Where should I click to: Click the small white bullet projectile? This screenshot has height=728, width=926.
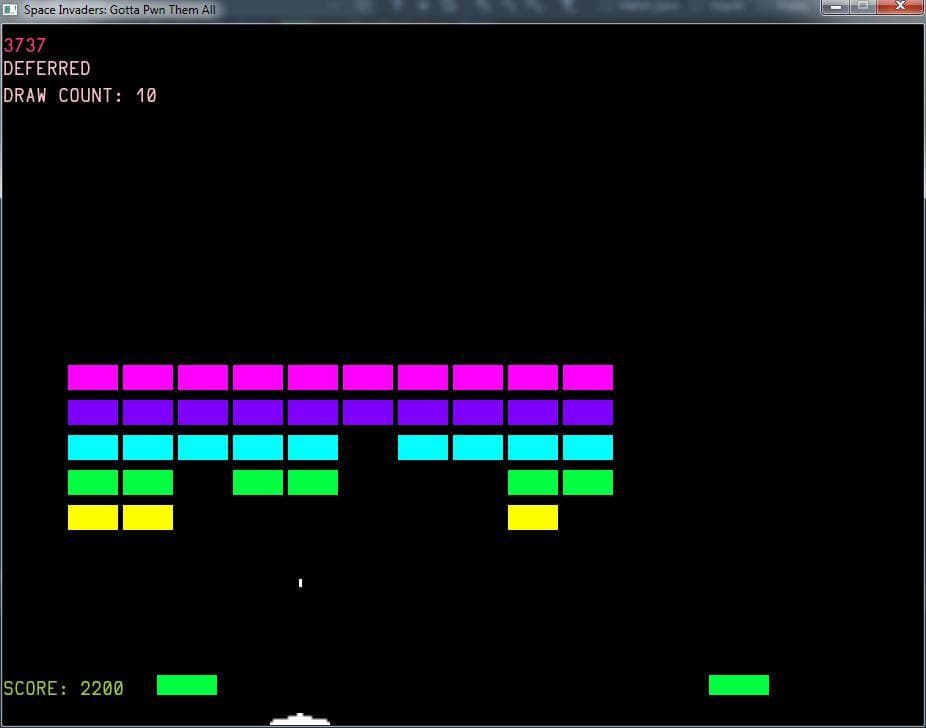point(301,583)
